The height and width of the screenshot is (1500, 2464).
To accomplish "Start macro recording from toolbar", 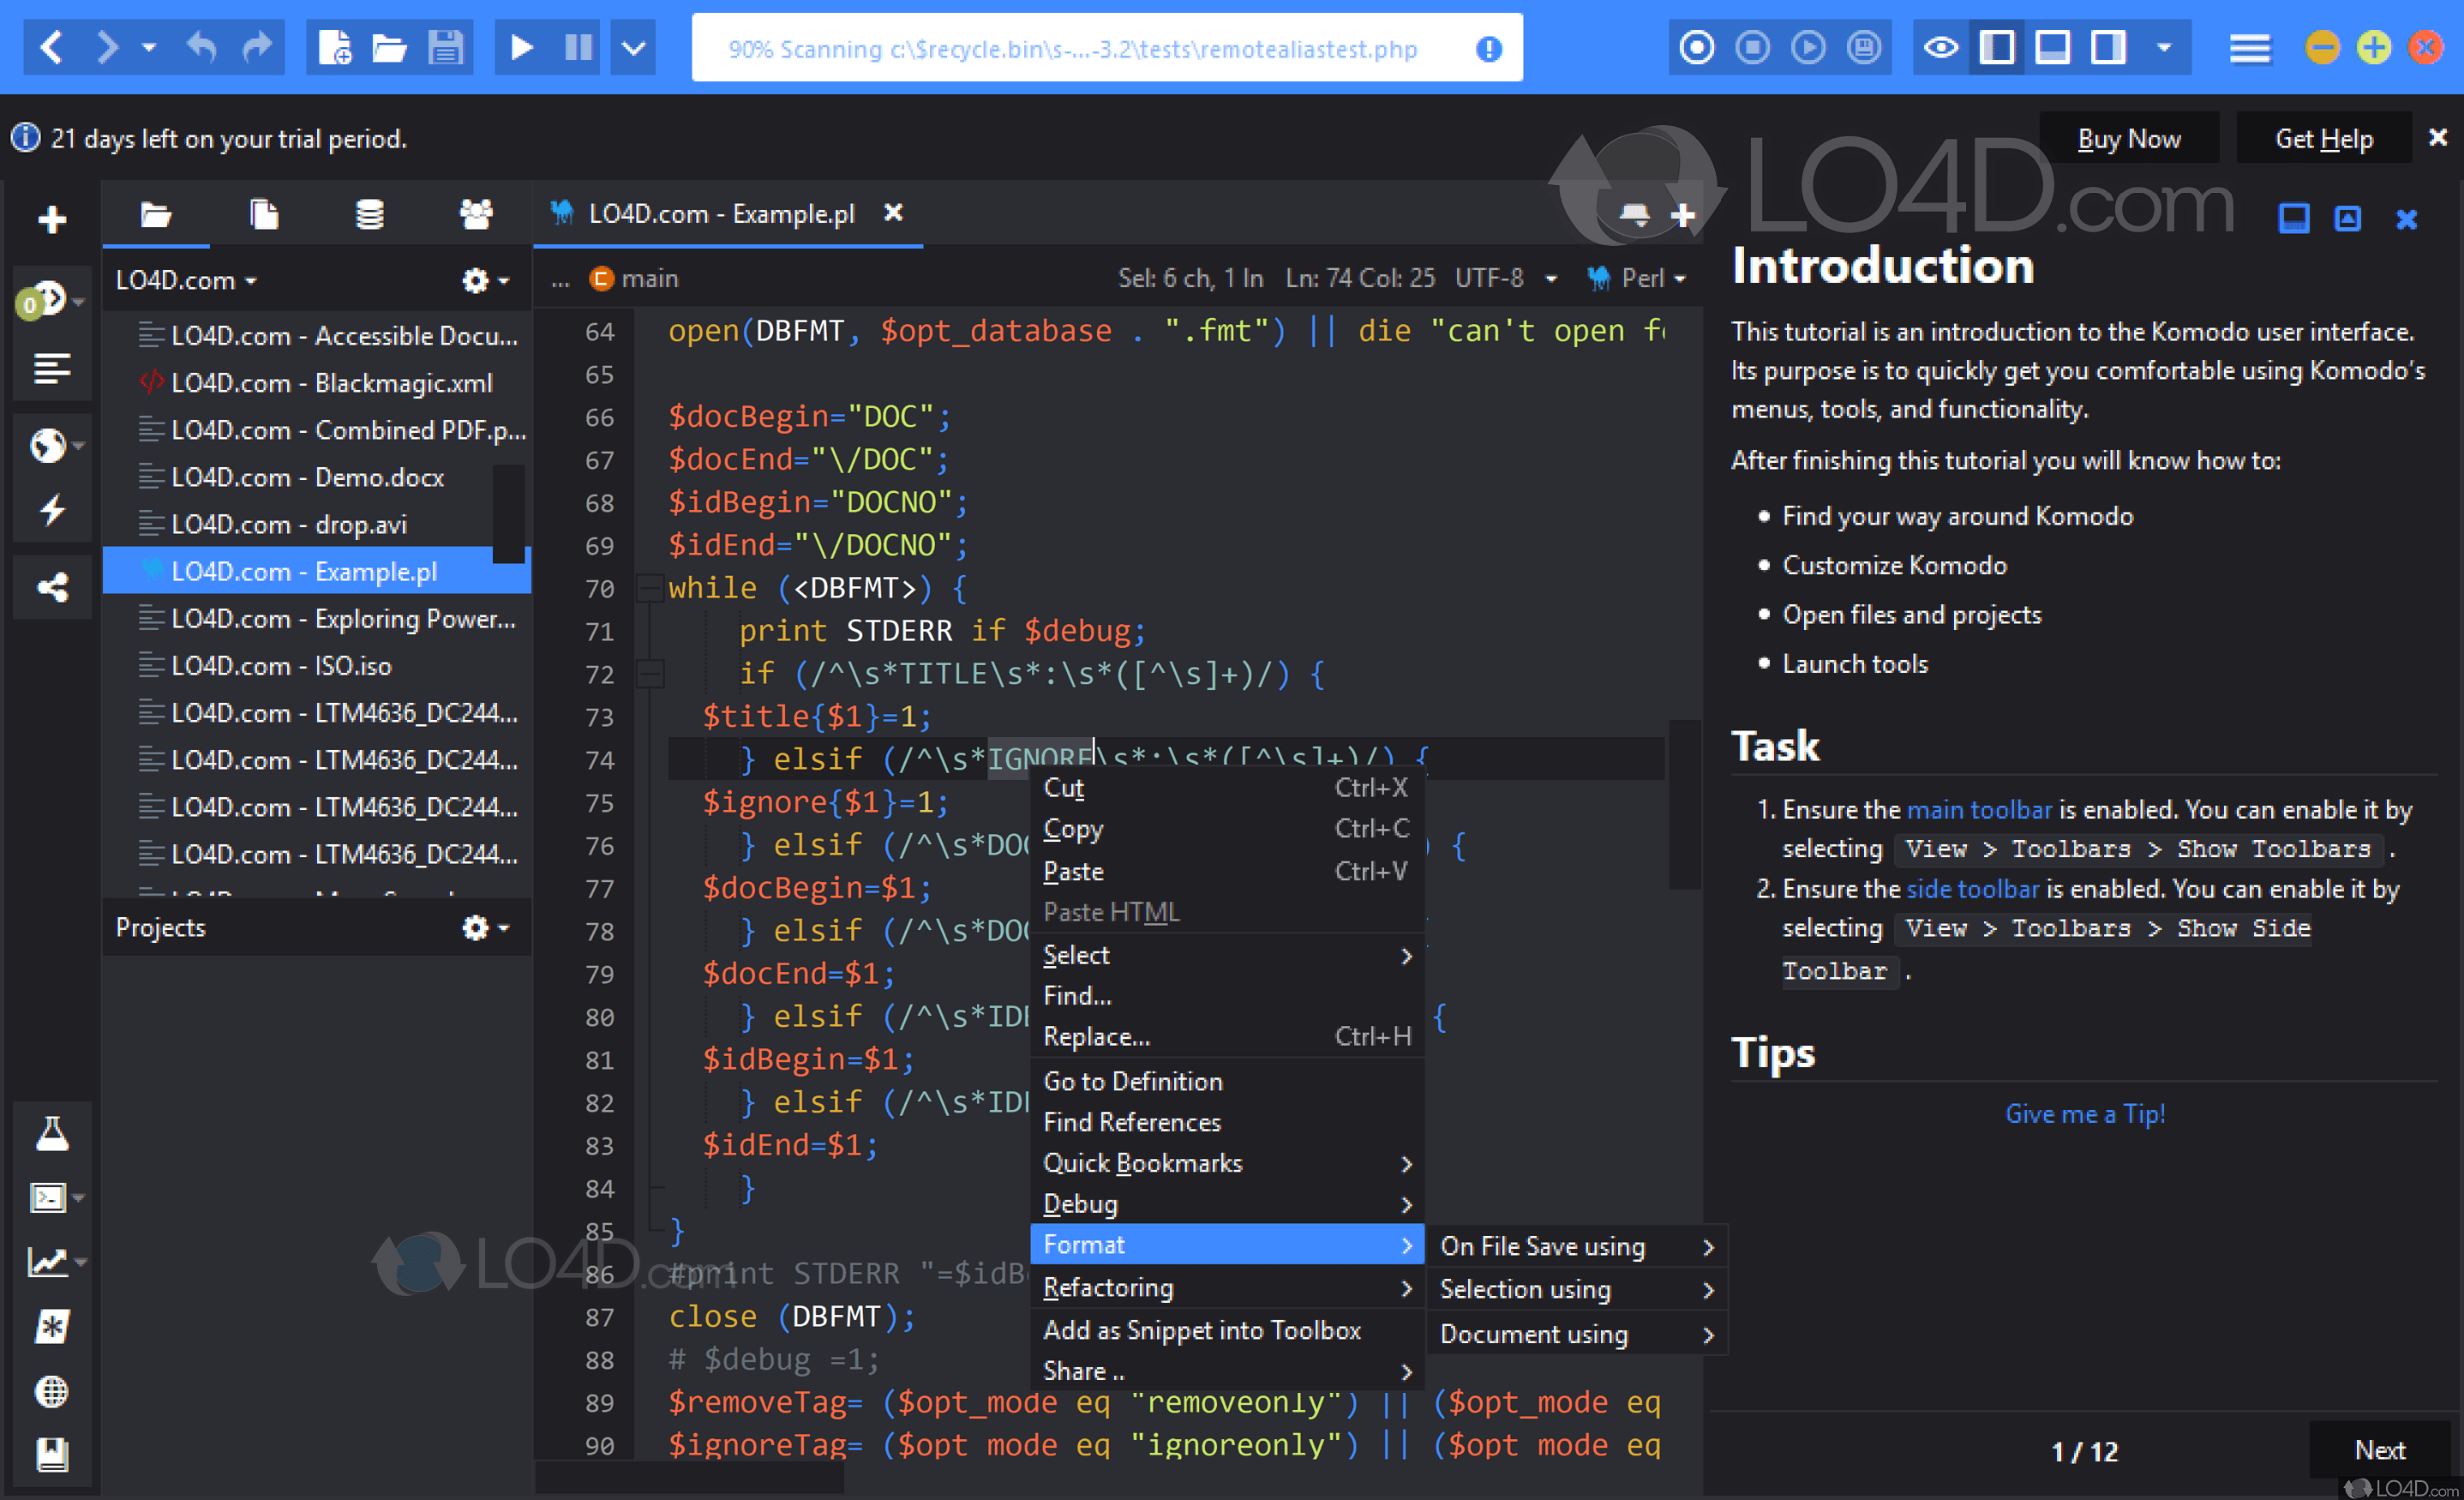I will [1696, 47].
